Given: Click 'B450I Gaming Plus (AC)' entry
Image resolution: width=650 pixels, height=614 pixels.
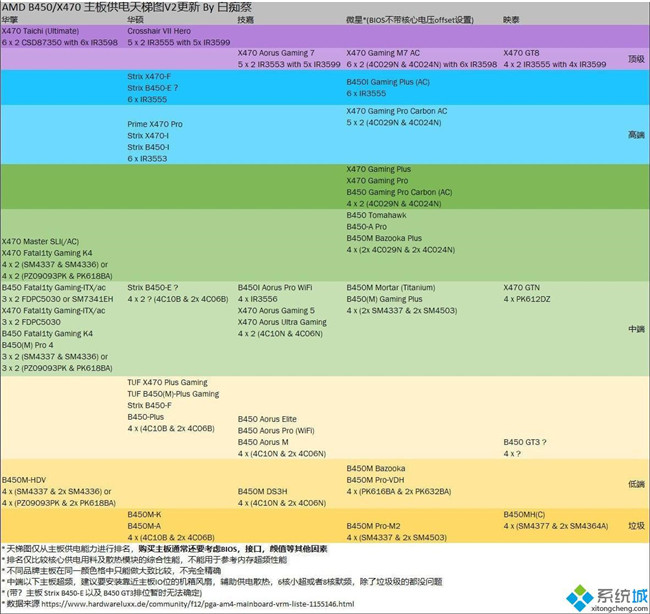Looking at the screenshot, I should click(x=388, y=82).
